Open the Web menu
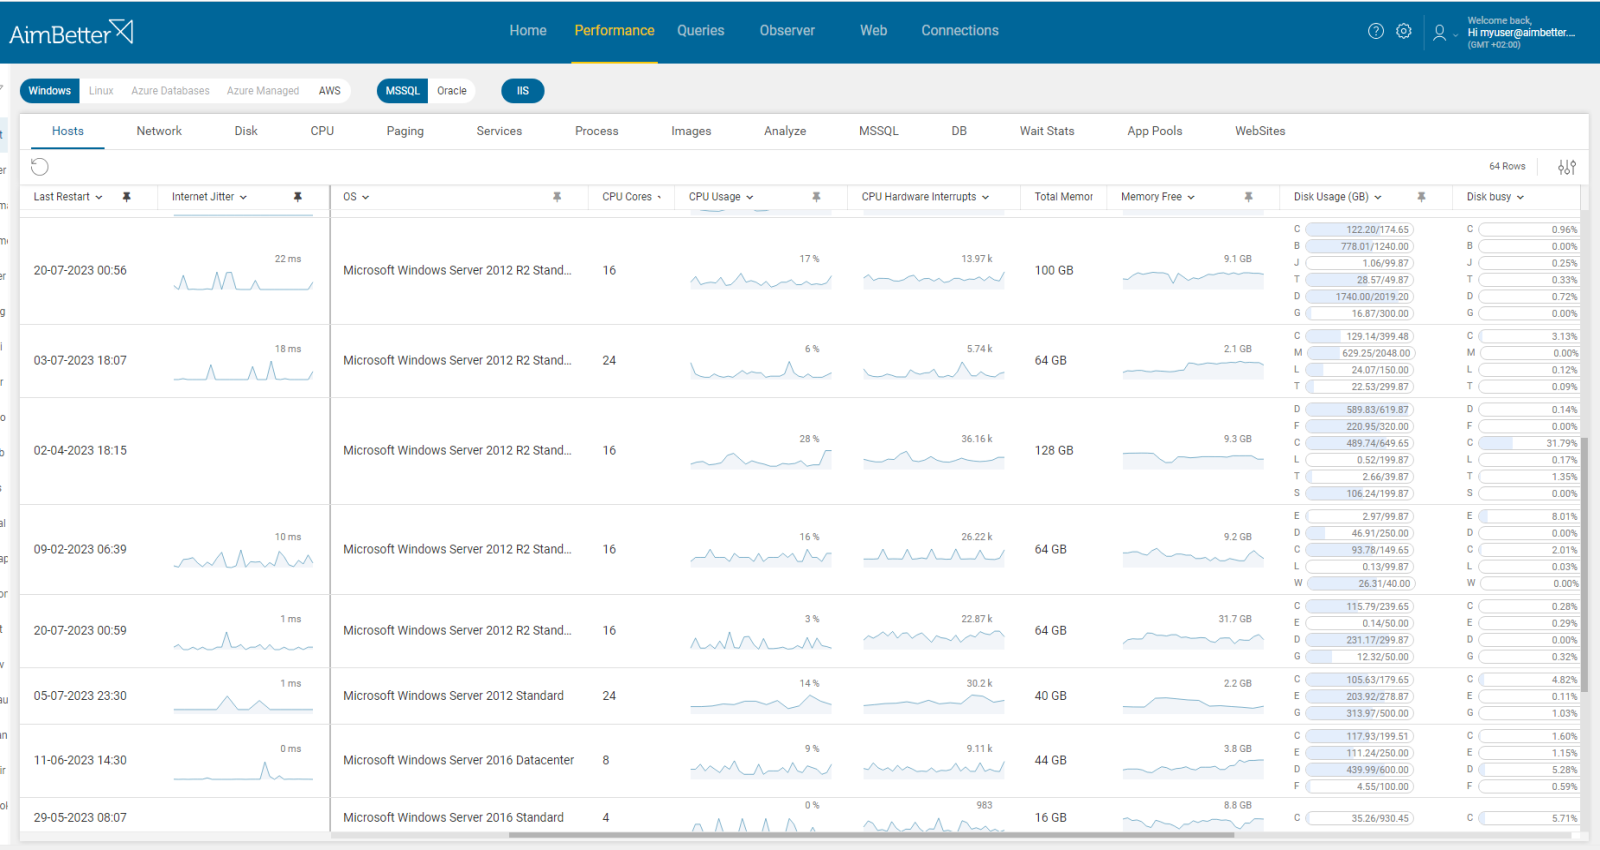1600x850 pixels. click(873, 31)
